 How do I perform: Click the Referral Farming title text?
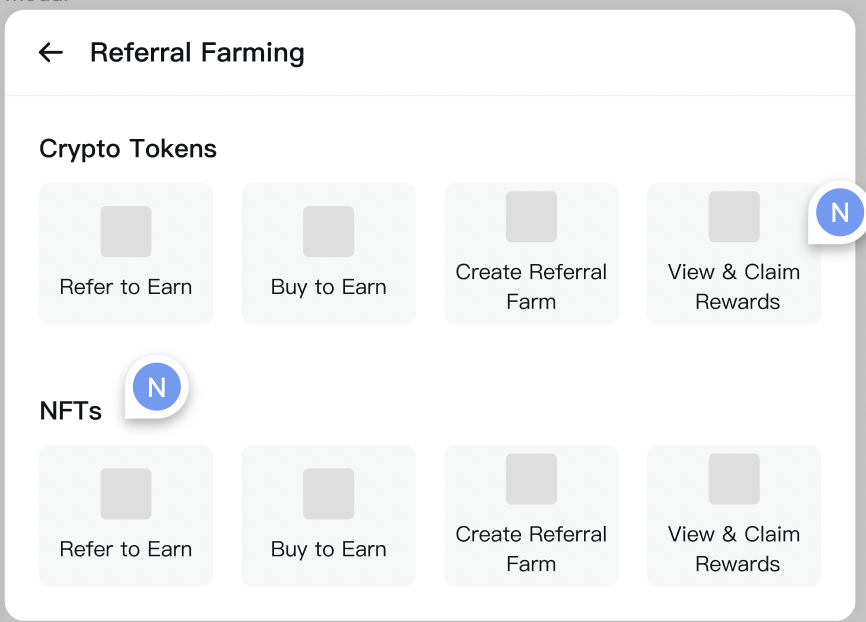point(197,53)
